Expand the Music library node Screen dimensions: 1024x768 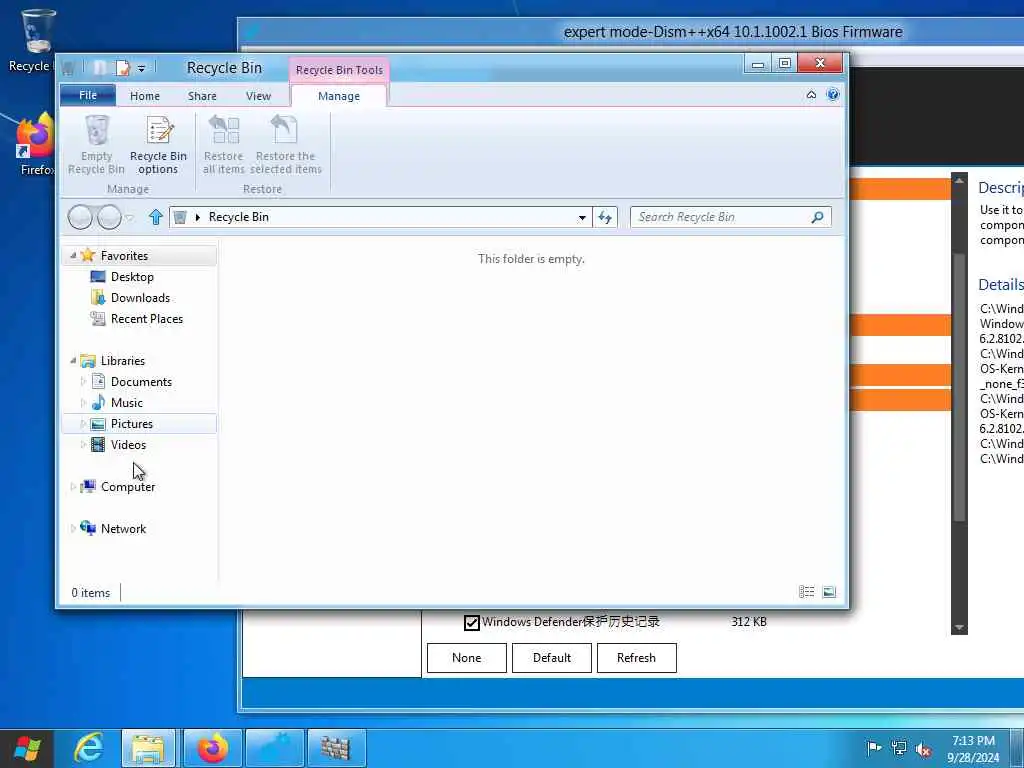click(83, 402)
